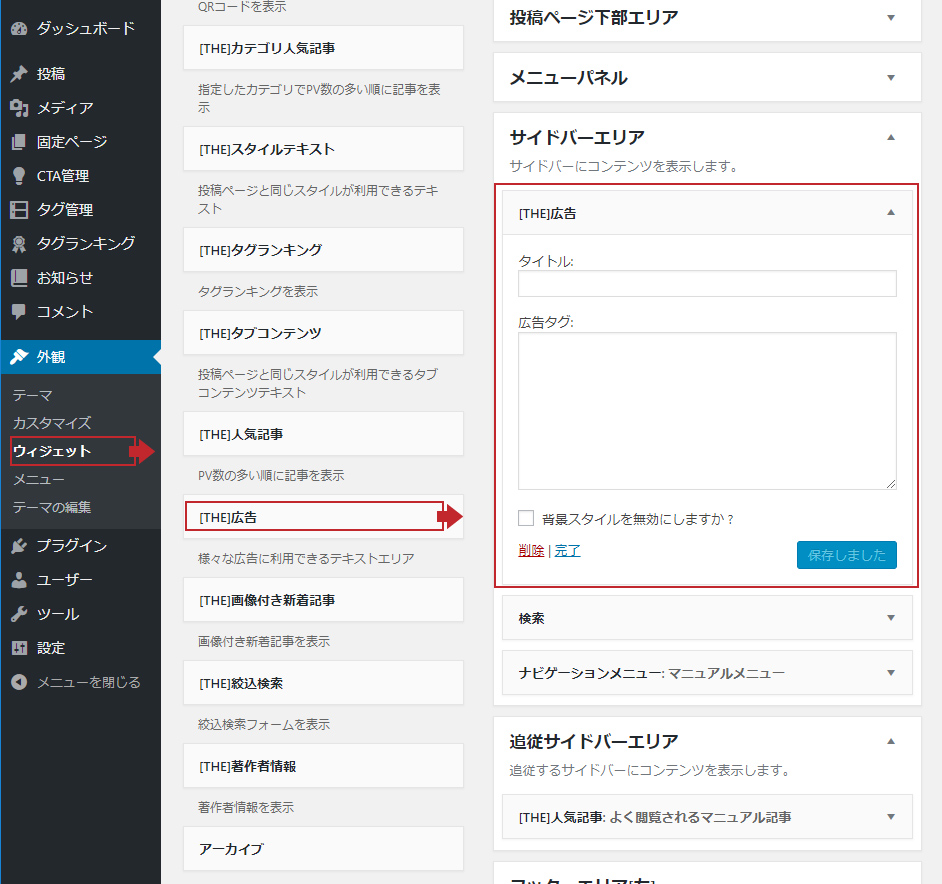Click the pushpin icon for 投稿
The height and width of the screenshot is (884, 942).
click(x=19, y=74)
